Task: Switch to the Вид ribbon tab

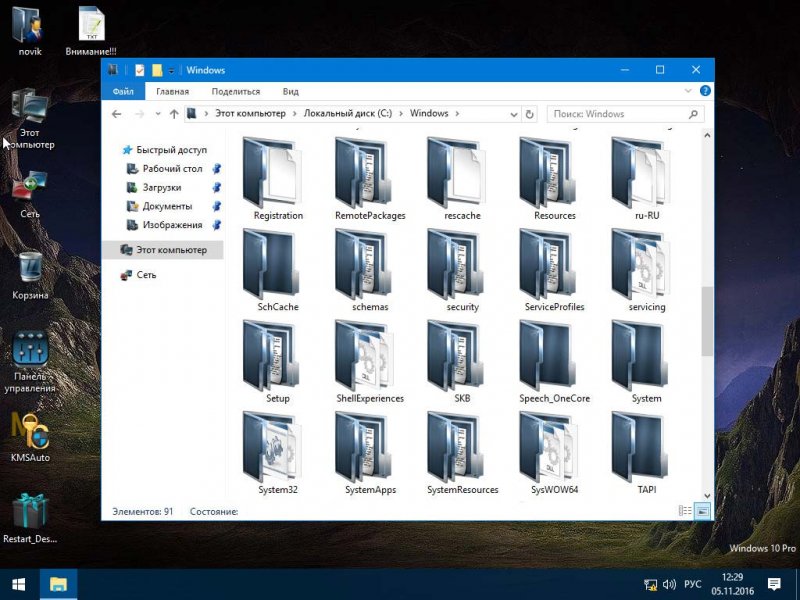Action: [x=291, y=91]
